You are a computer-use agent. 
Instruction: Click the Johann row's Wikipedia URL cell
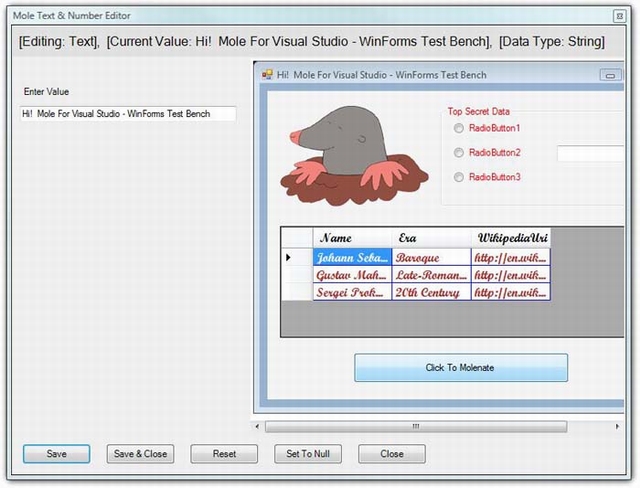point(511,257)
